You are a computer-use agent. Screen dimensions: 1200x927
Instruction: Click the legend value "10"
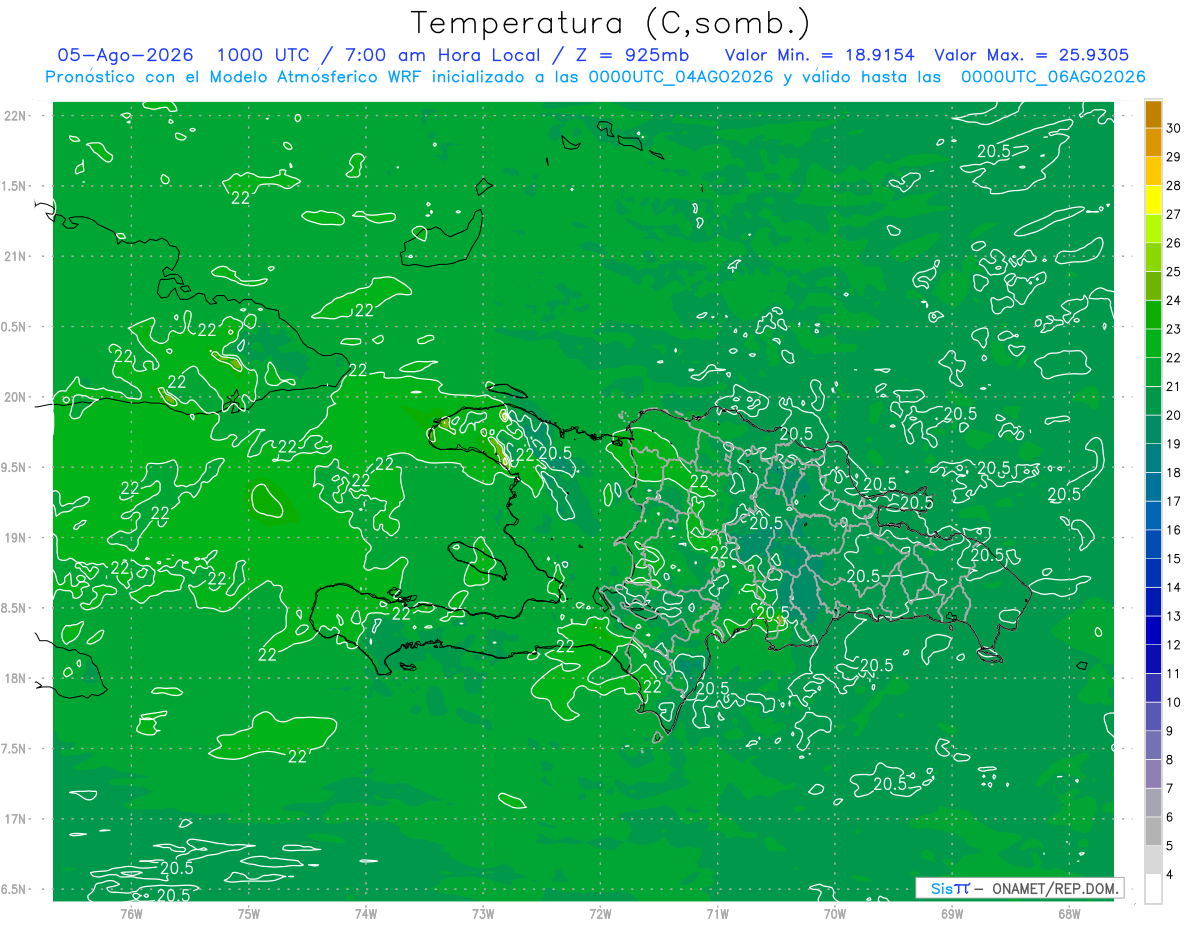tap(1173, 703)
